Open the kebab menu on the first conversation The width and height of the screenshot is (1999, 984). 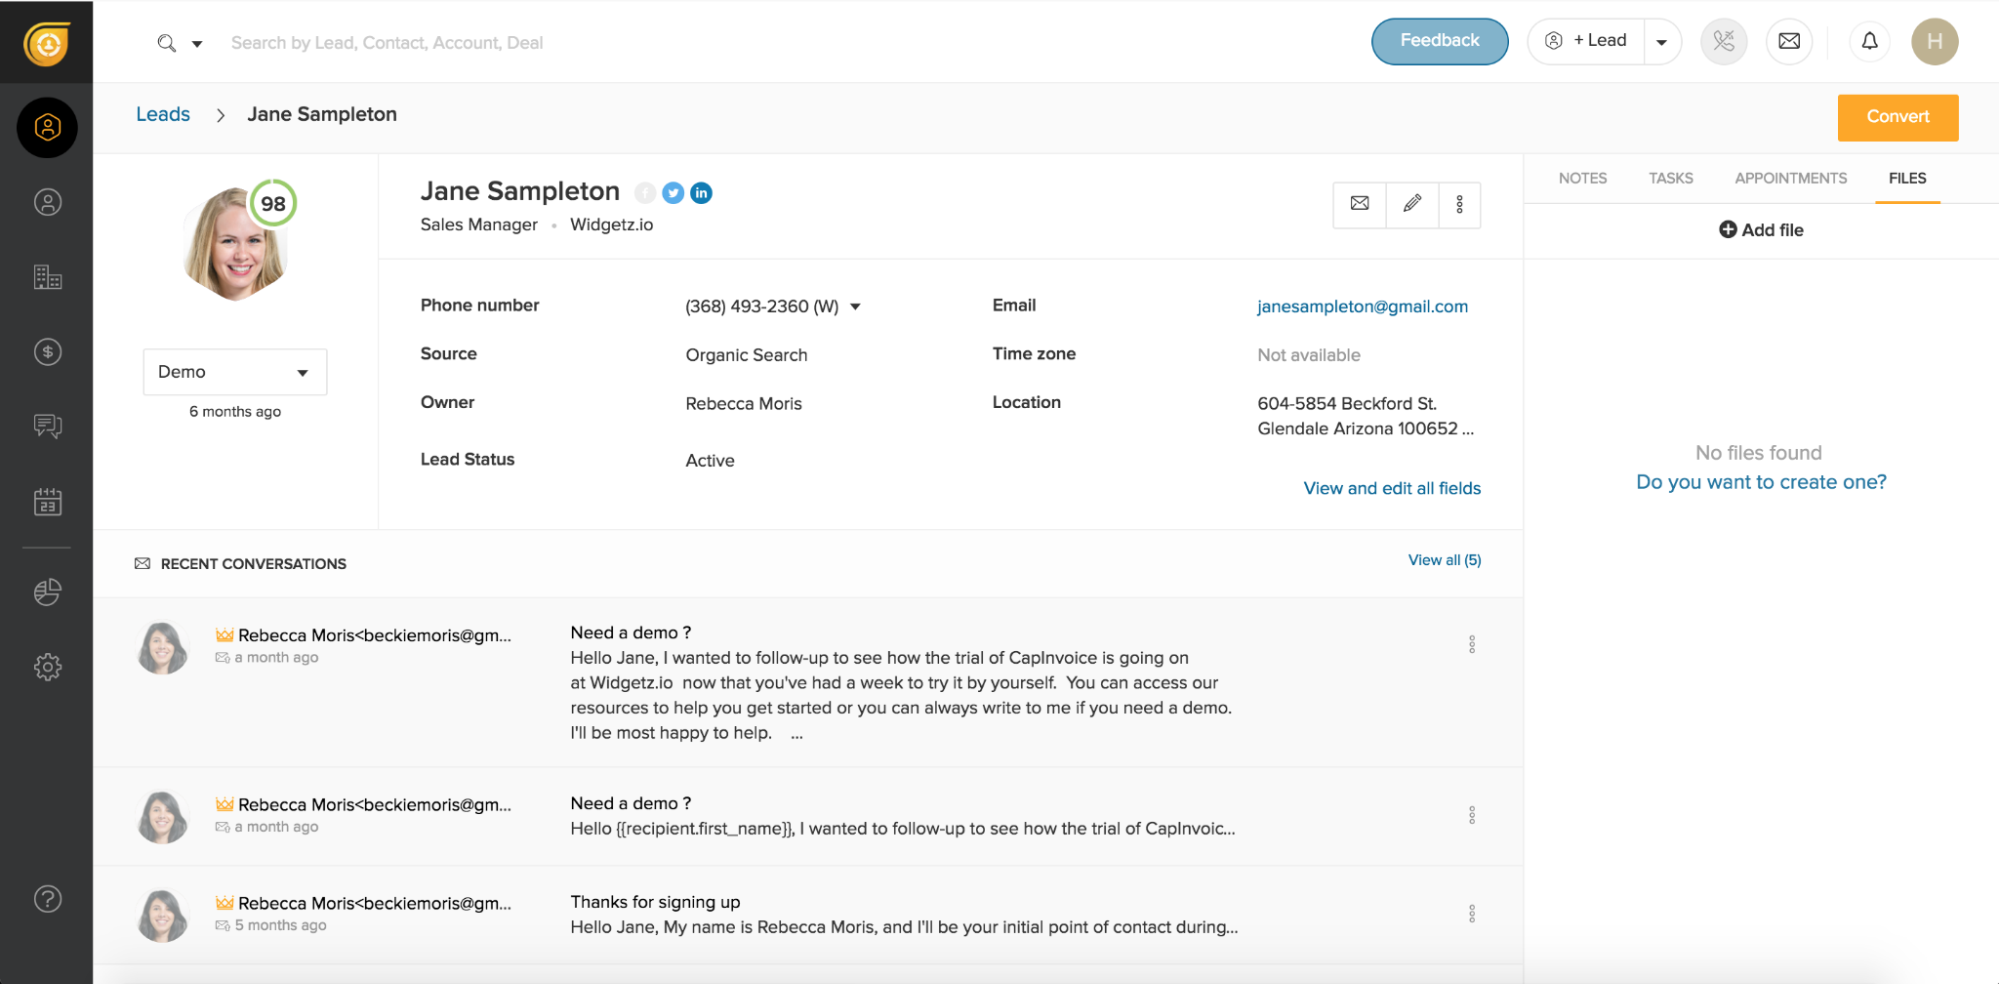tap(1470, 644)
